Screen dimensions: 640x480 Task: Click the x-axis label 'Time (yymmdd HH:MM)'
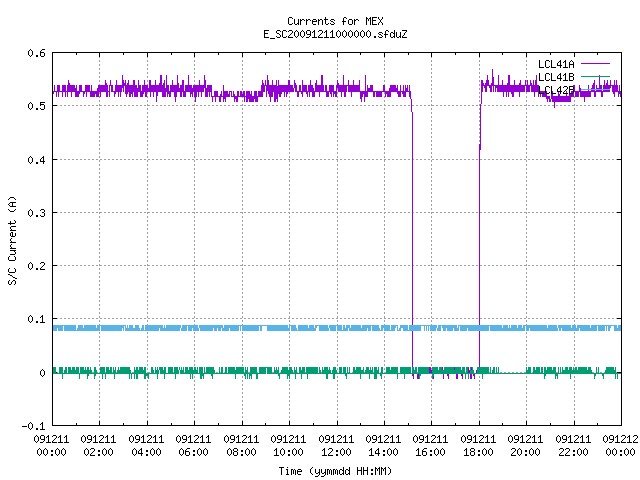[x=335, y=471]
